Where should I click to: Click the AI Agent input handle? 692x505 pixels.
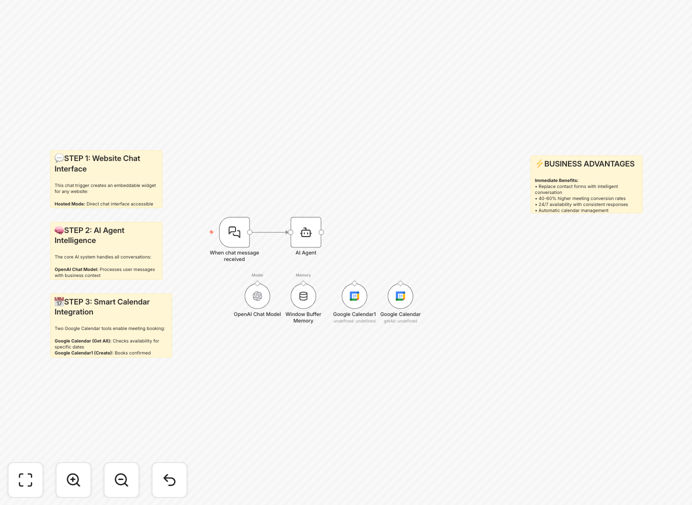click(x=290, y=232)
